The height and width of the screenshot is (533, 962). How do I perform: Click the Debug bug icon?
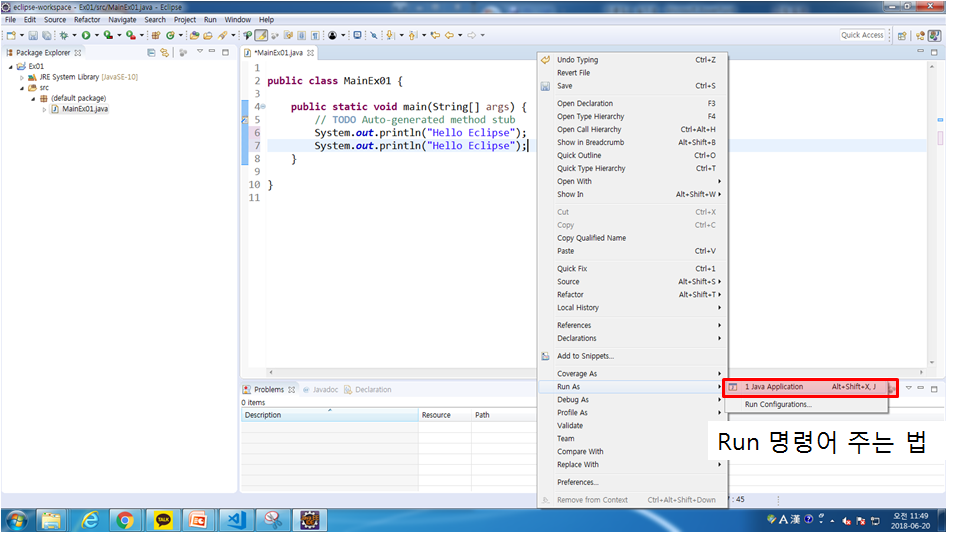[64, 36]
